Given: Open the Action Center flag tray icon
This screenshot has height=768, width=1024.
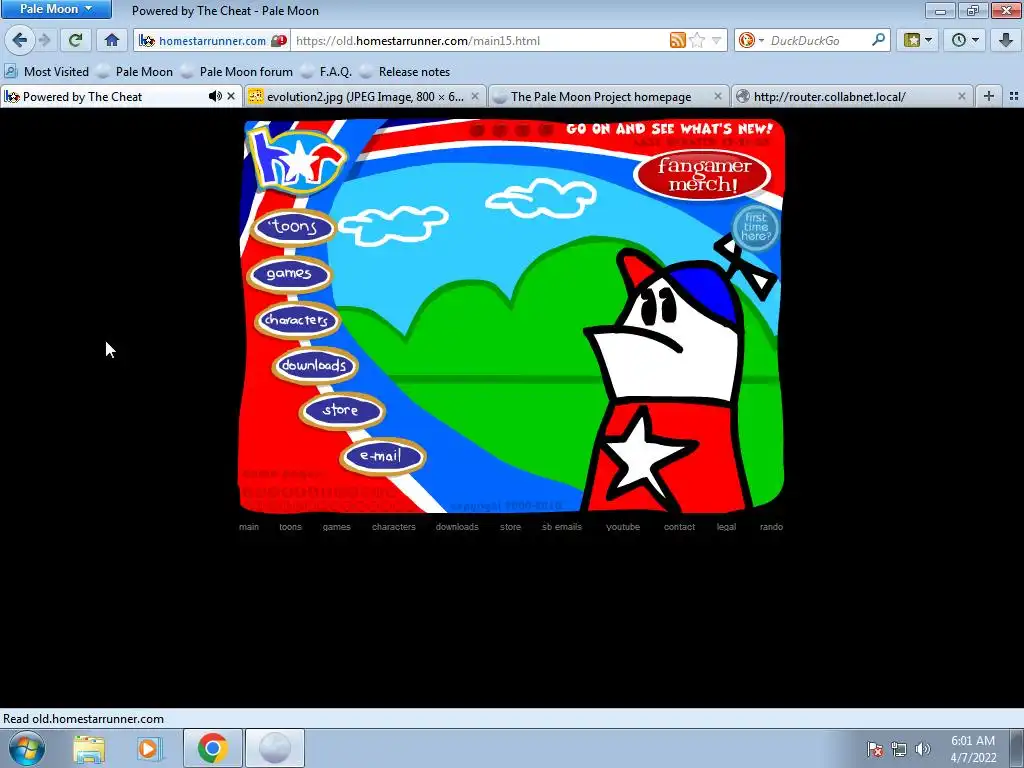Looking at the screenshot, I should tap(874, 750).
